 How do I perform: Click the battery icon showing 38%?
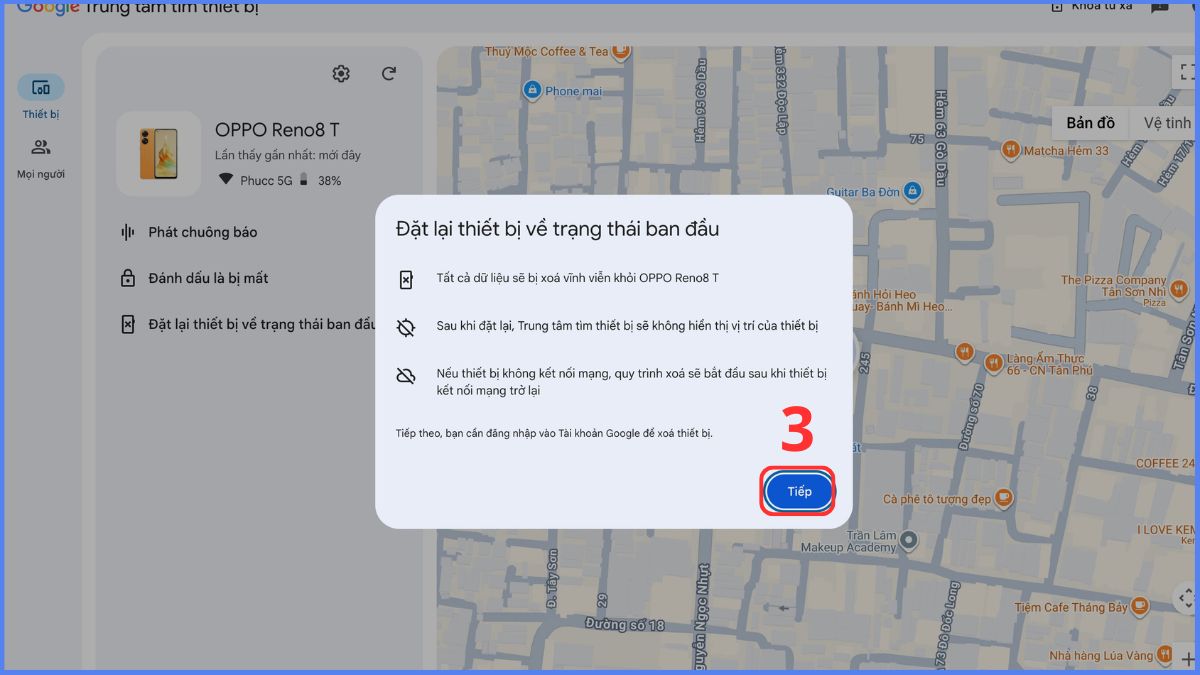coord(305,180)
